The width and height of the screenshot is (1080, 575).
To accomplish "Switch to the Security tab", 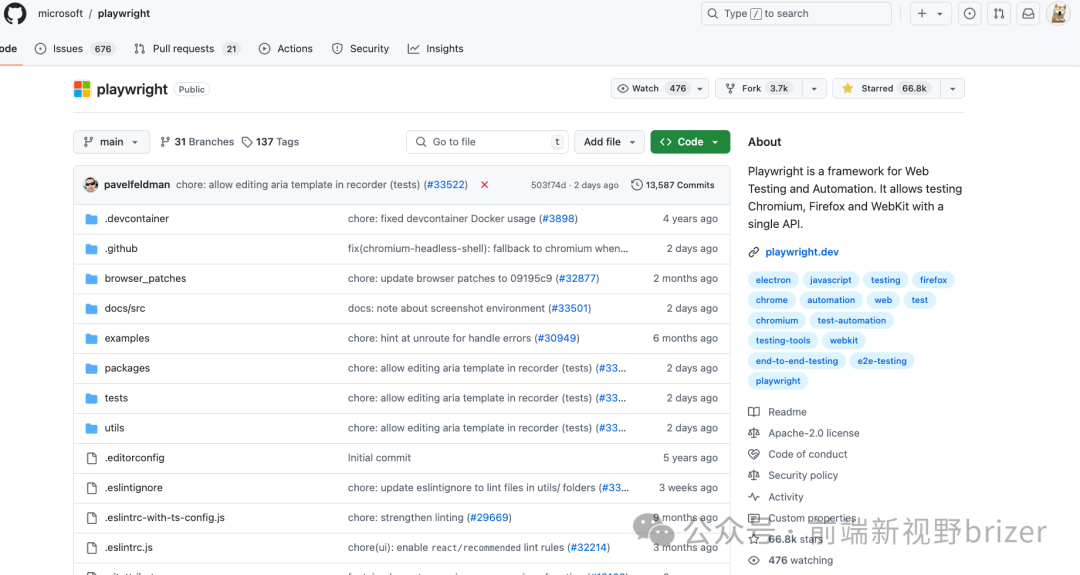I will pyautogui.click(x=360, y=49).
